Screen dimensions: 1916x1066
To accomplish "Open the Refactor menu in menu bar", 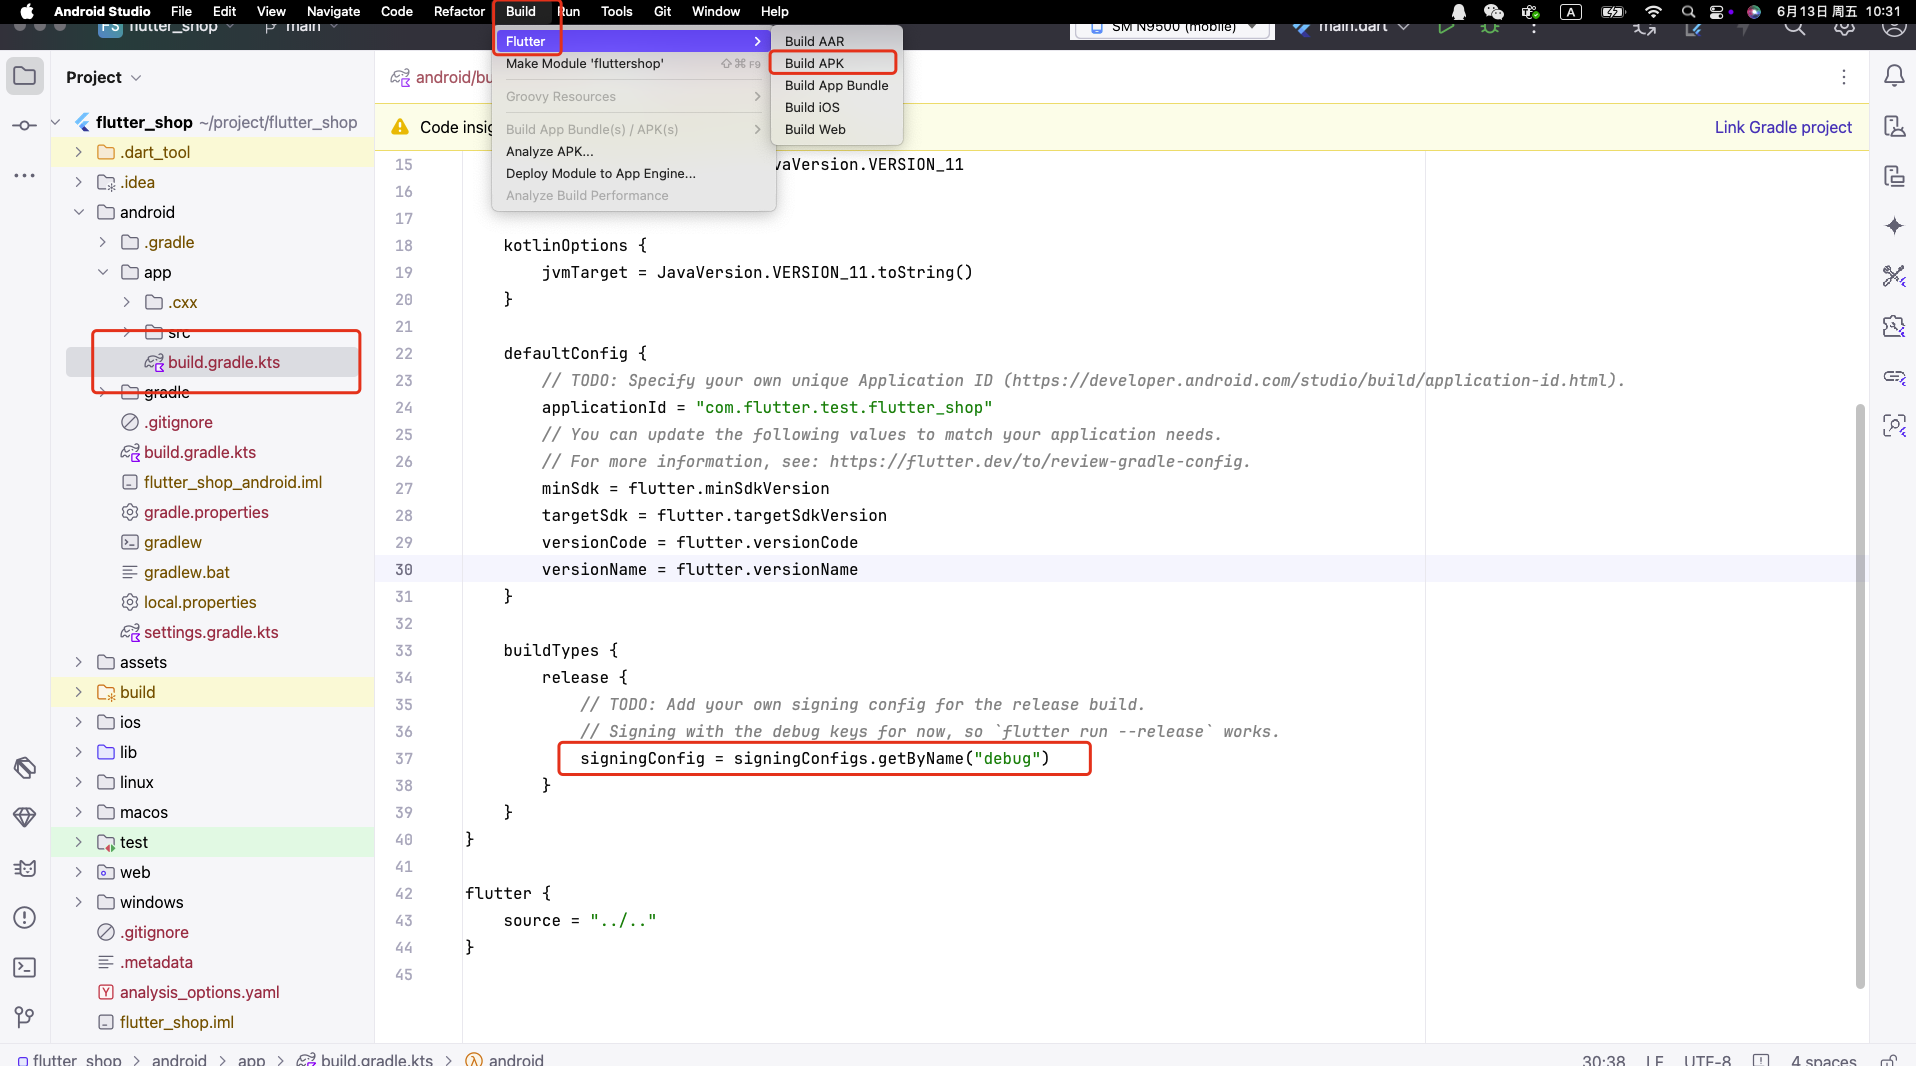I will pos(459,12).
